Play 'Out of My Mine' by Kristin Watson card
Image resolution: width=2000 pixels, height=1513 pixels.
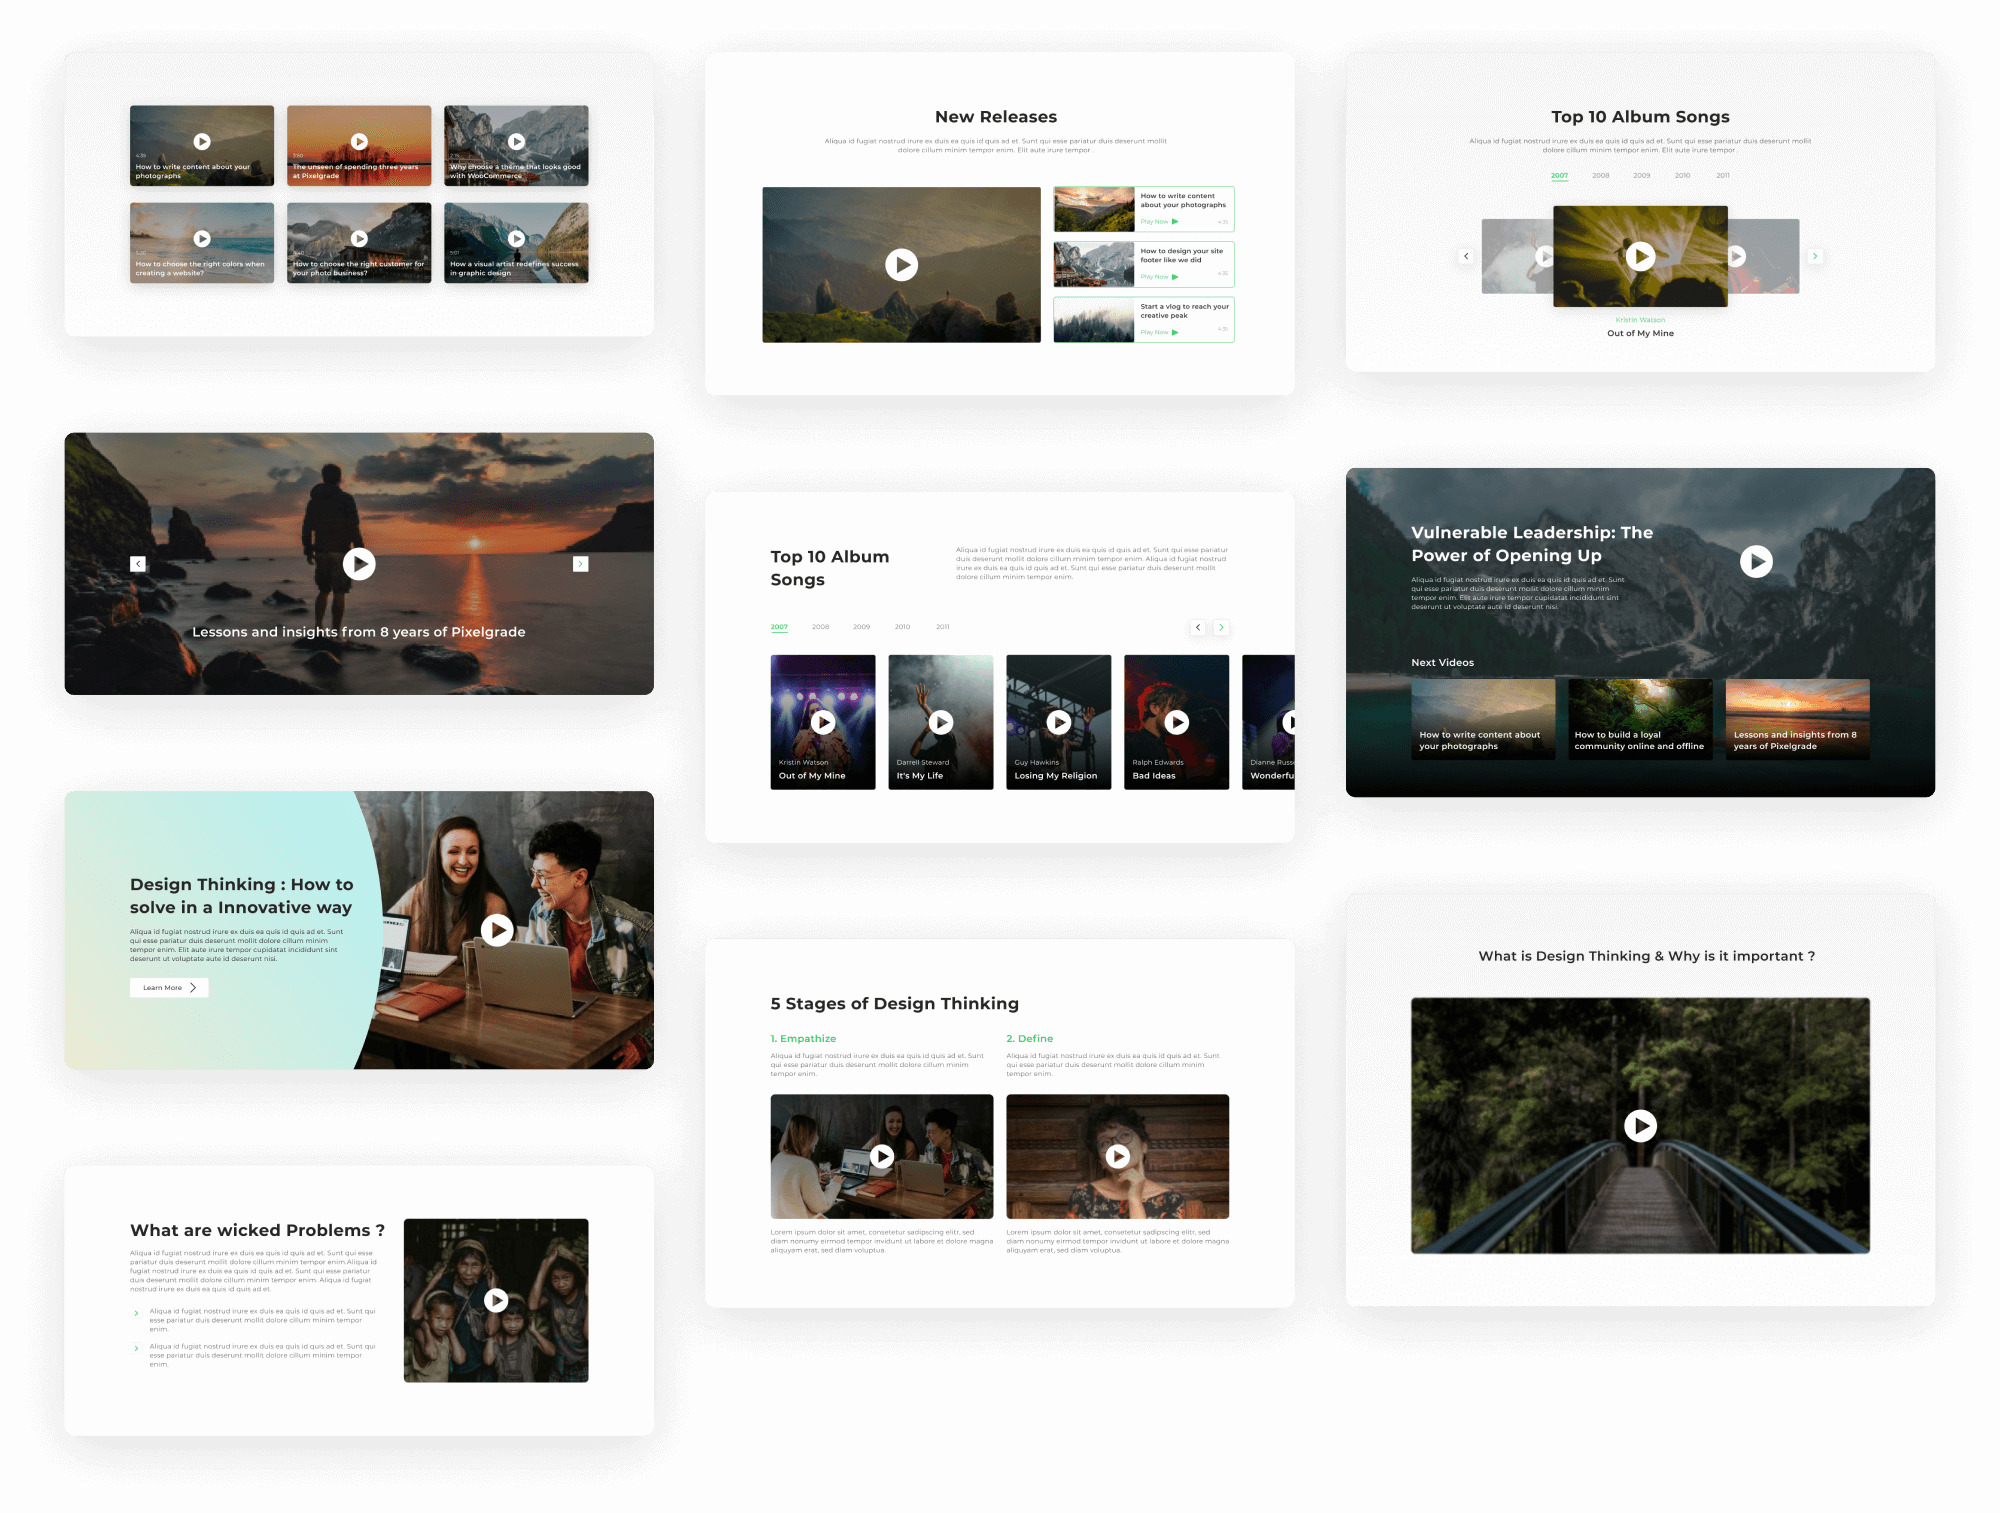823,722
